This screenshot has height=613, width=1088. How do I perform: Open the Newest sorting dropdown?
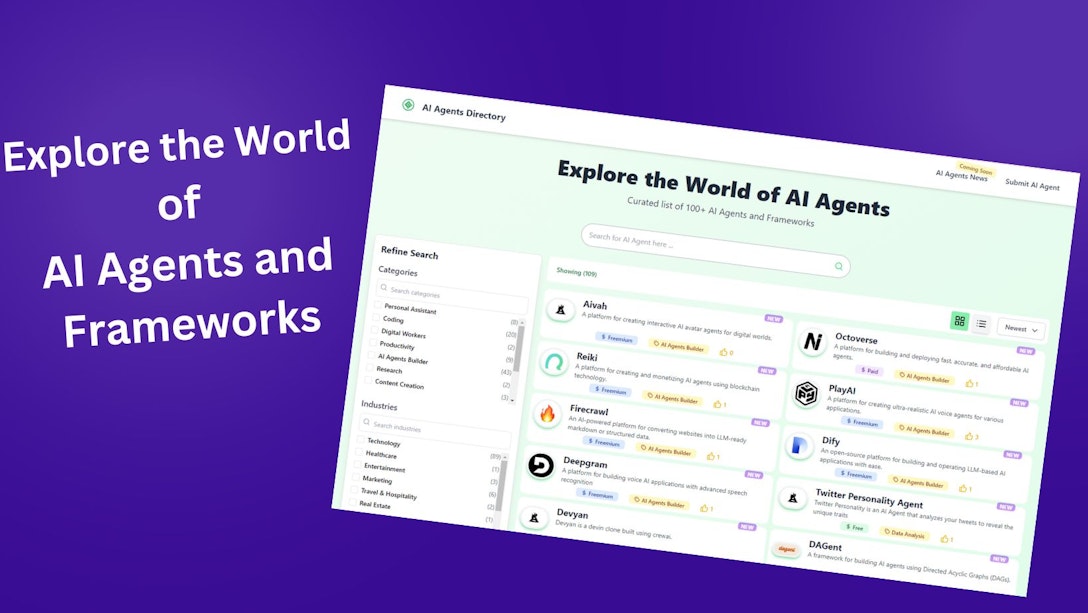pos(1020,329)
